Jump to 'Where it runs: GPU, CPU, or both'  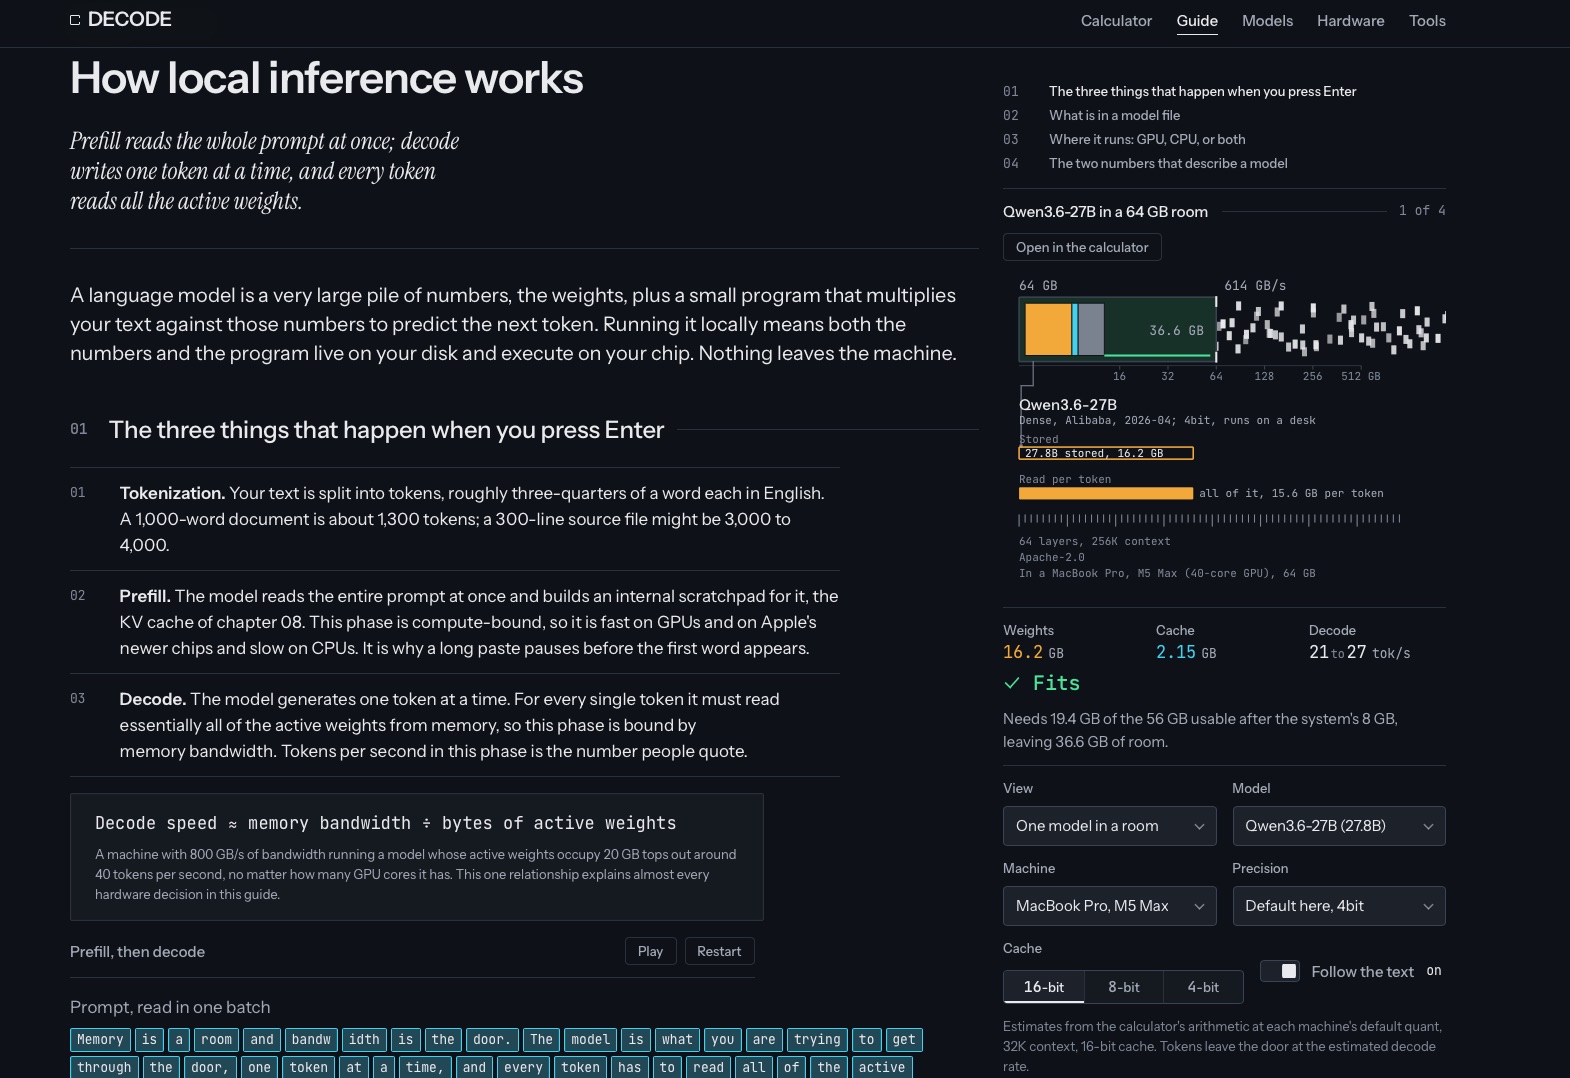(x=1147, y=139)
